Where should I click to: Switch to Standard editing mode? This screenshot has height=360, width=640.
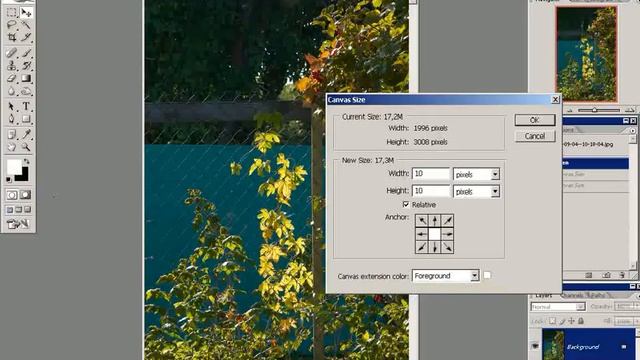pos(12,195)
